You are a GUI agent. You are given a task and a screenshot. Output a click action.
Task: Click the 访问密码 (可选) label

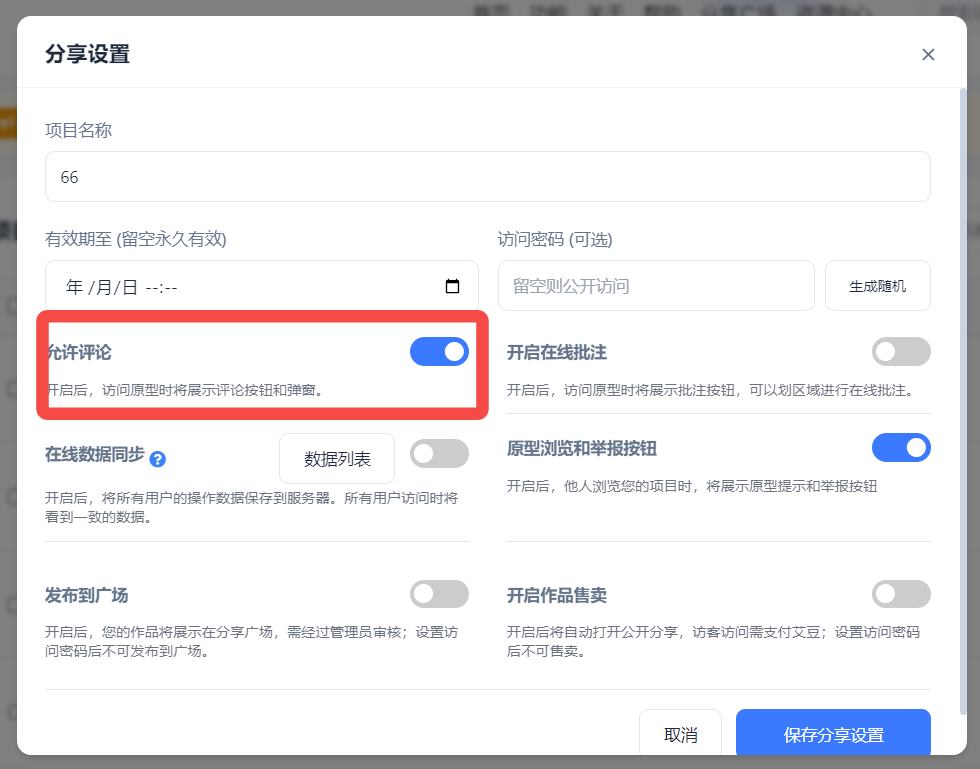555,239
